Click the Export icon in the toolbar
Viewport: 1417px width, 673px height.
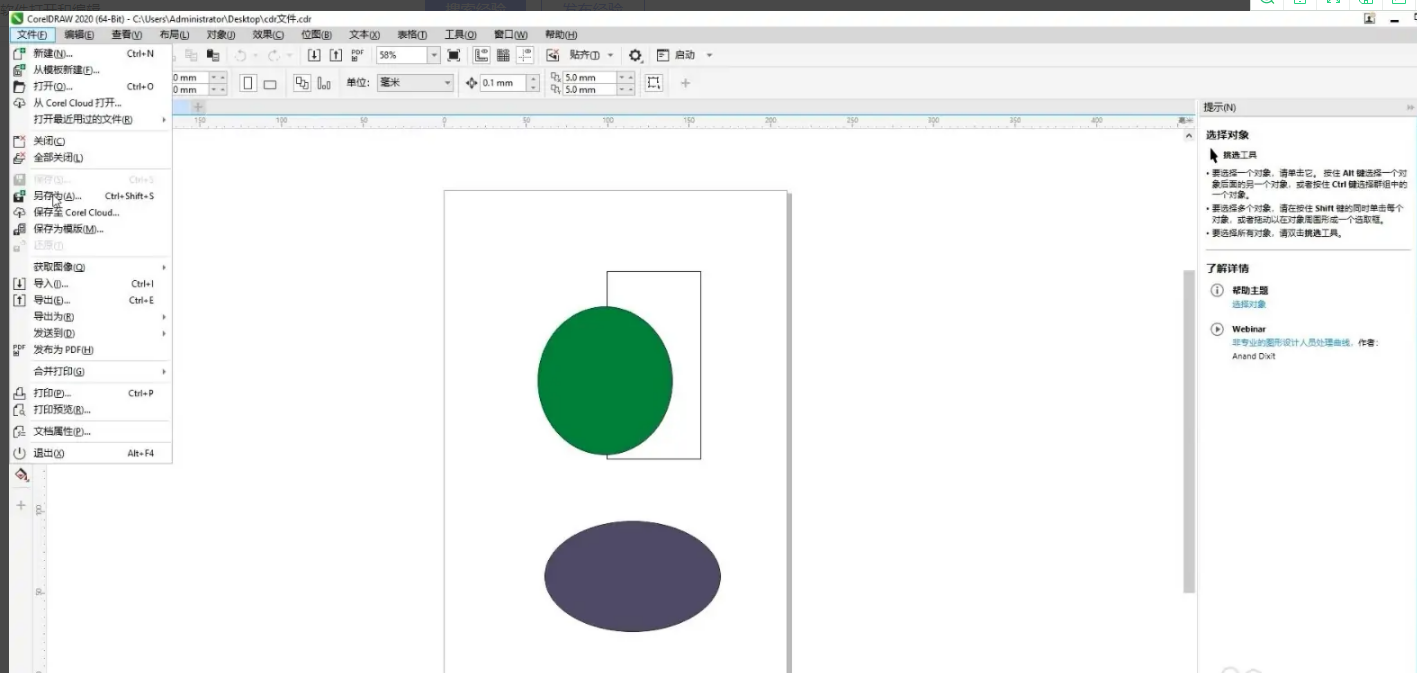point(336,55)
